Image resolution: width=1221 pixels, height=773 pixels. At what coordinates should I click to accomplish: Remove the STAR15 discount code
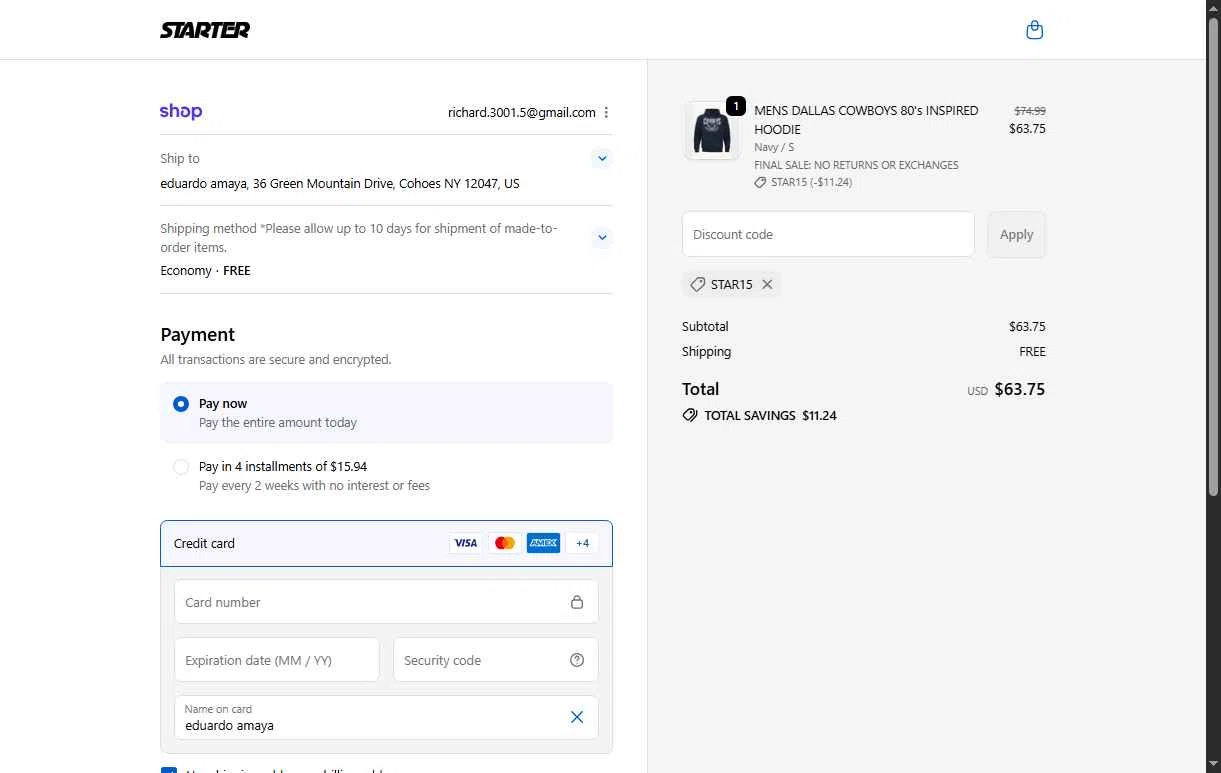click(x=767, y=284)
